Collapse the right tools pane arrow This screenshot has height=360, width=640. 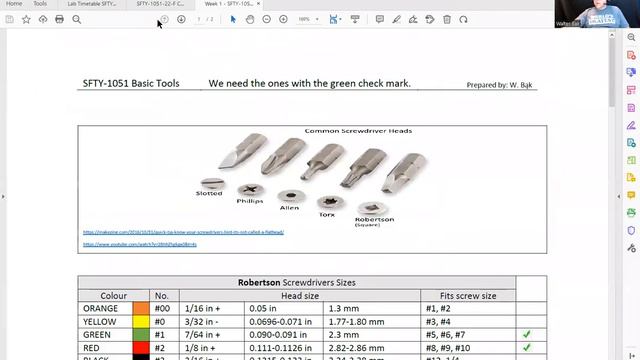pos(619,197)
